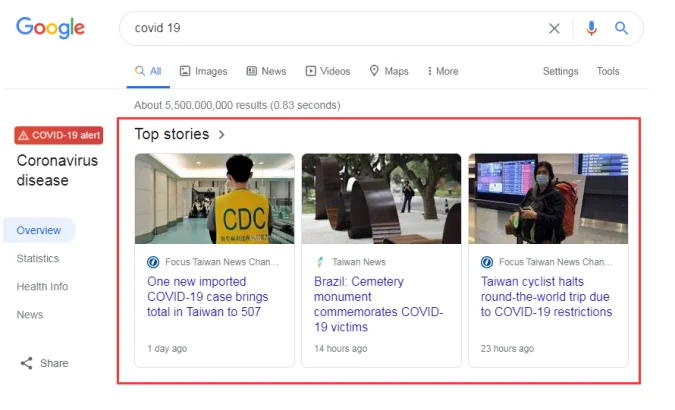The height and width of the screenshot is (410, 675).
Task: Click the Google logo
Action: 50,28
